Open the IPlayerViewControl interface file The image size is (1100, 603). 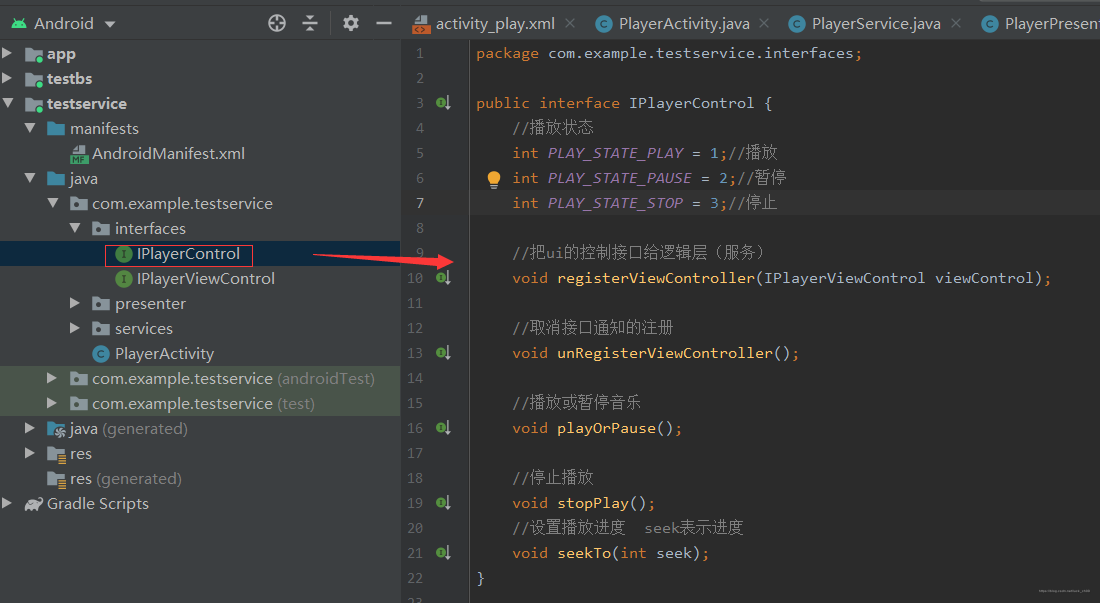(x=206, y=279)
